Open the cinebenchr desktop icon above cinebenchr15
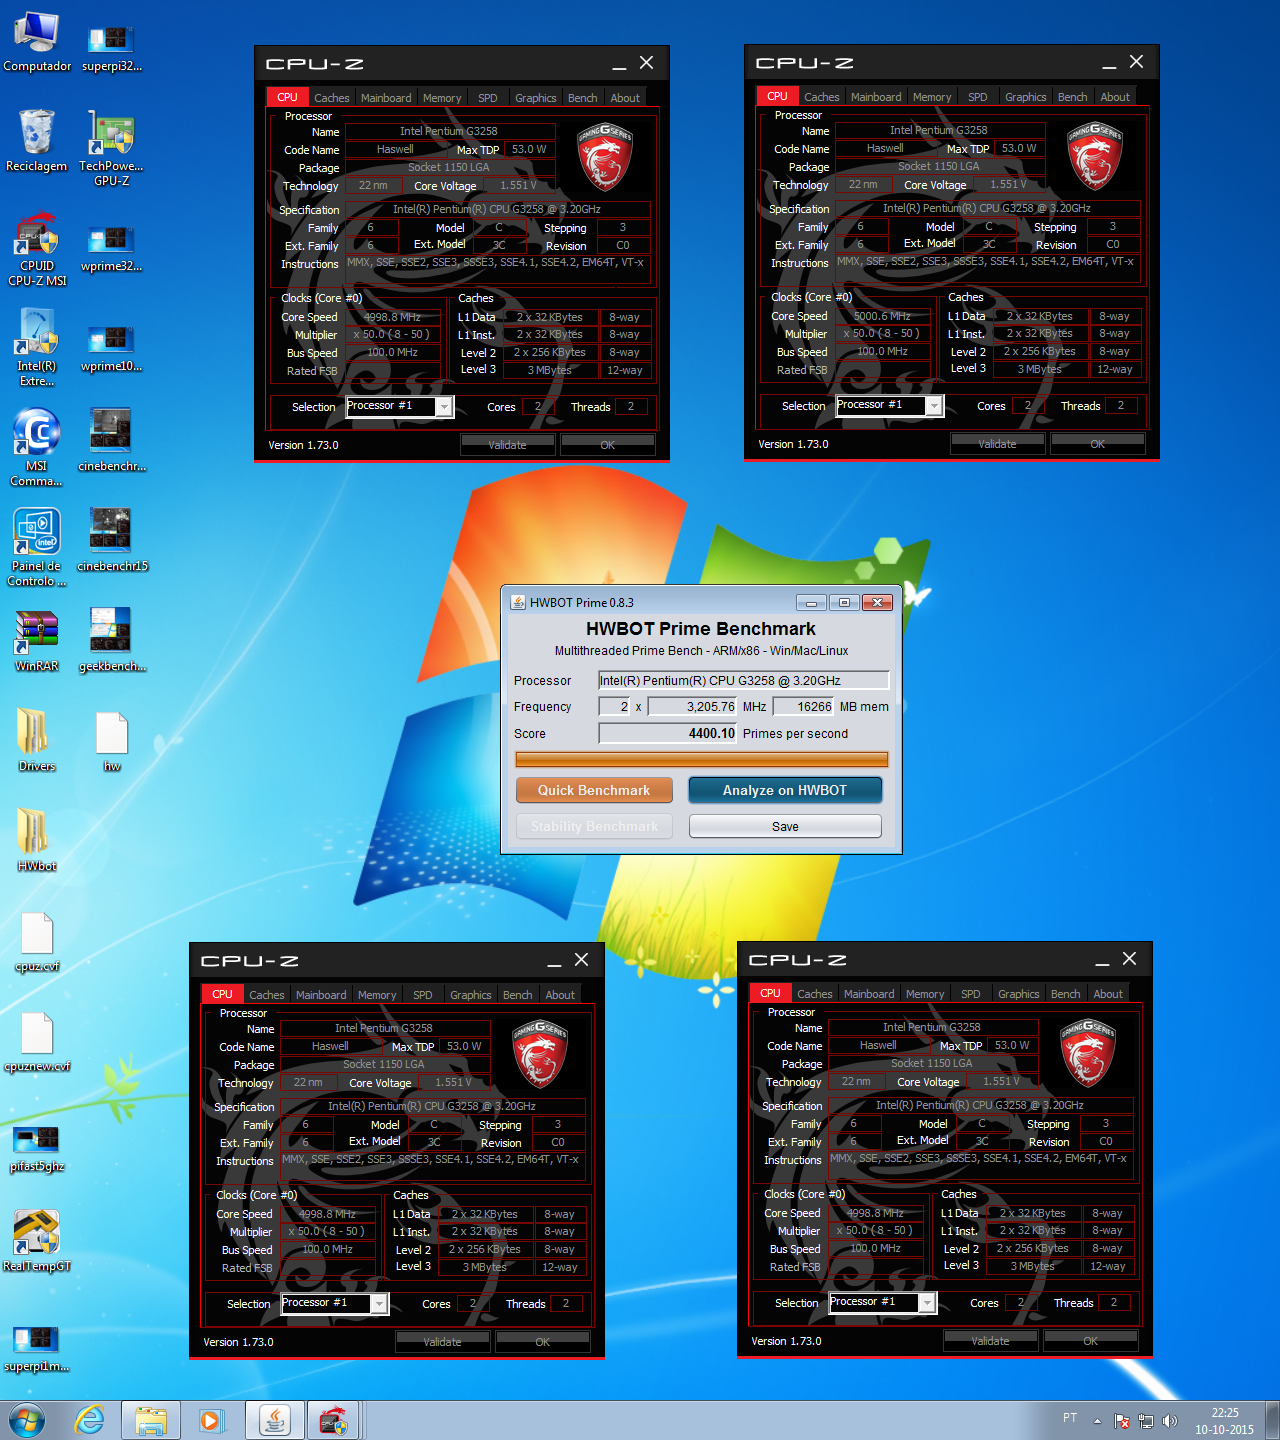Viewport: 1280px width, 1440px height. 112,440
